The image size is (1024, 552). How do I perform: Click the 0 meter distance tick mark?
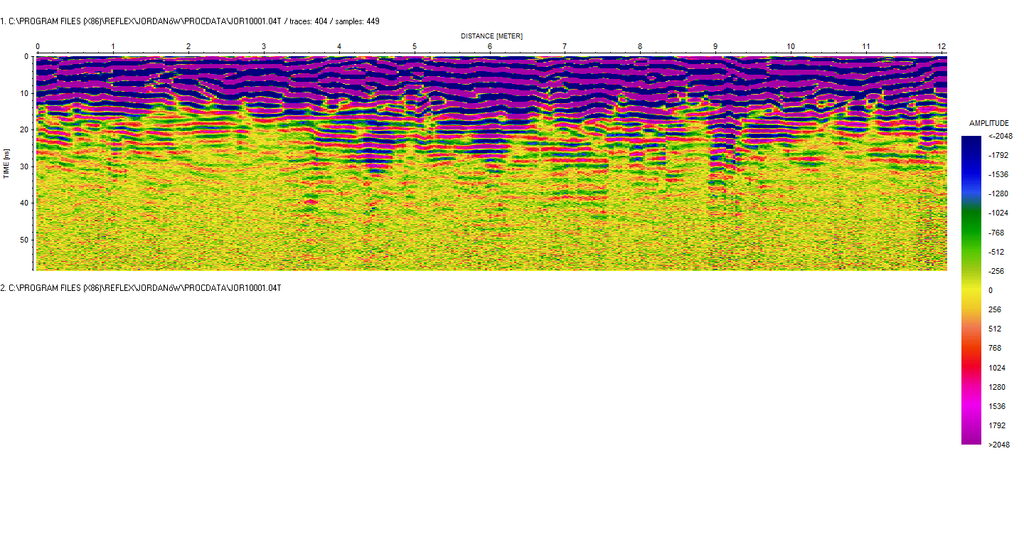point(37,47)
